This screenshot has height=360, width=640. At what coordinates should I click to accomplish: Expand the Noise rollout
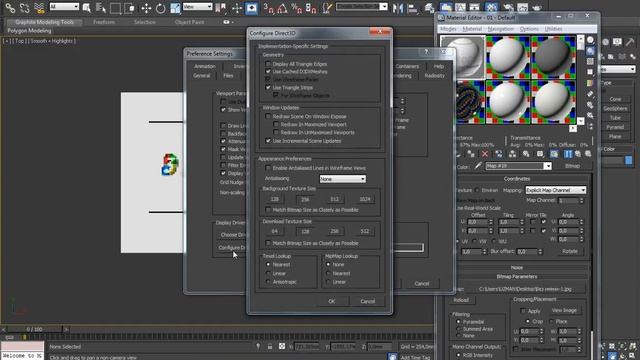(517, 268)
